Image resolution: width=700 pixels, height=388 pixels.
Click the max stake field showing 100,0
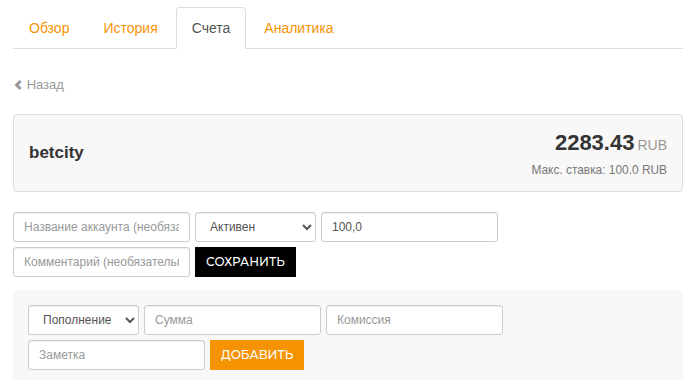tap(409, 227)
